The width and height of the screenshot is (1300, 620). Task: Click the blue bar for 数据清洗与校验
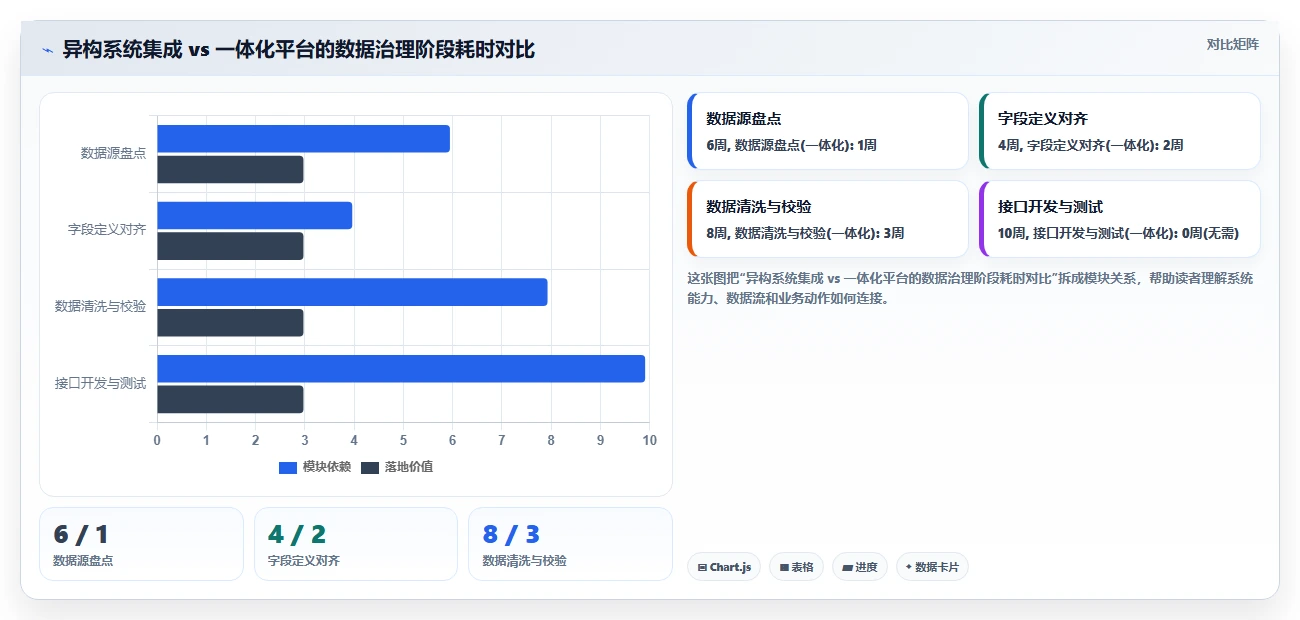point(353,292)
